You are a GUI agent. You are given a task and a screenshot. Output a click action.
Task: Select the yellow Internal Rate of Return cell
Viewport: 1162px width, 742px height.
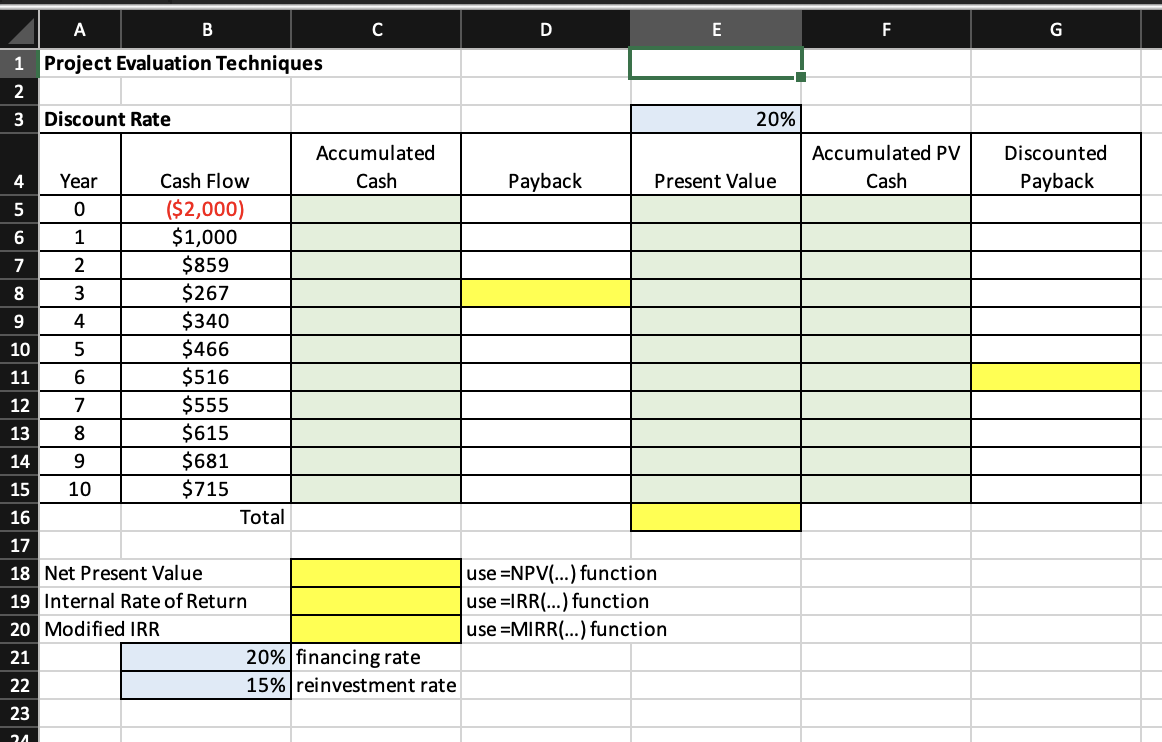coord(375,601)
